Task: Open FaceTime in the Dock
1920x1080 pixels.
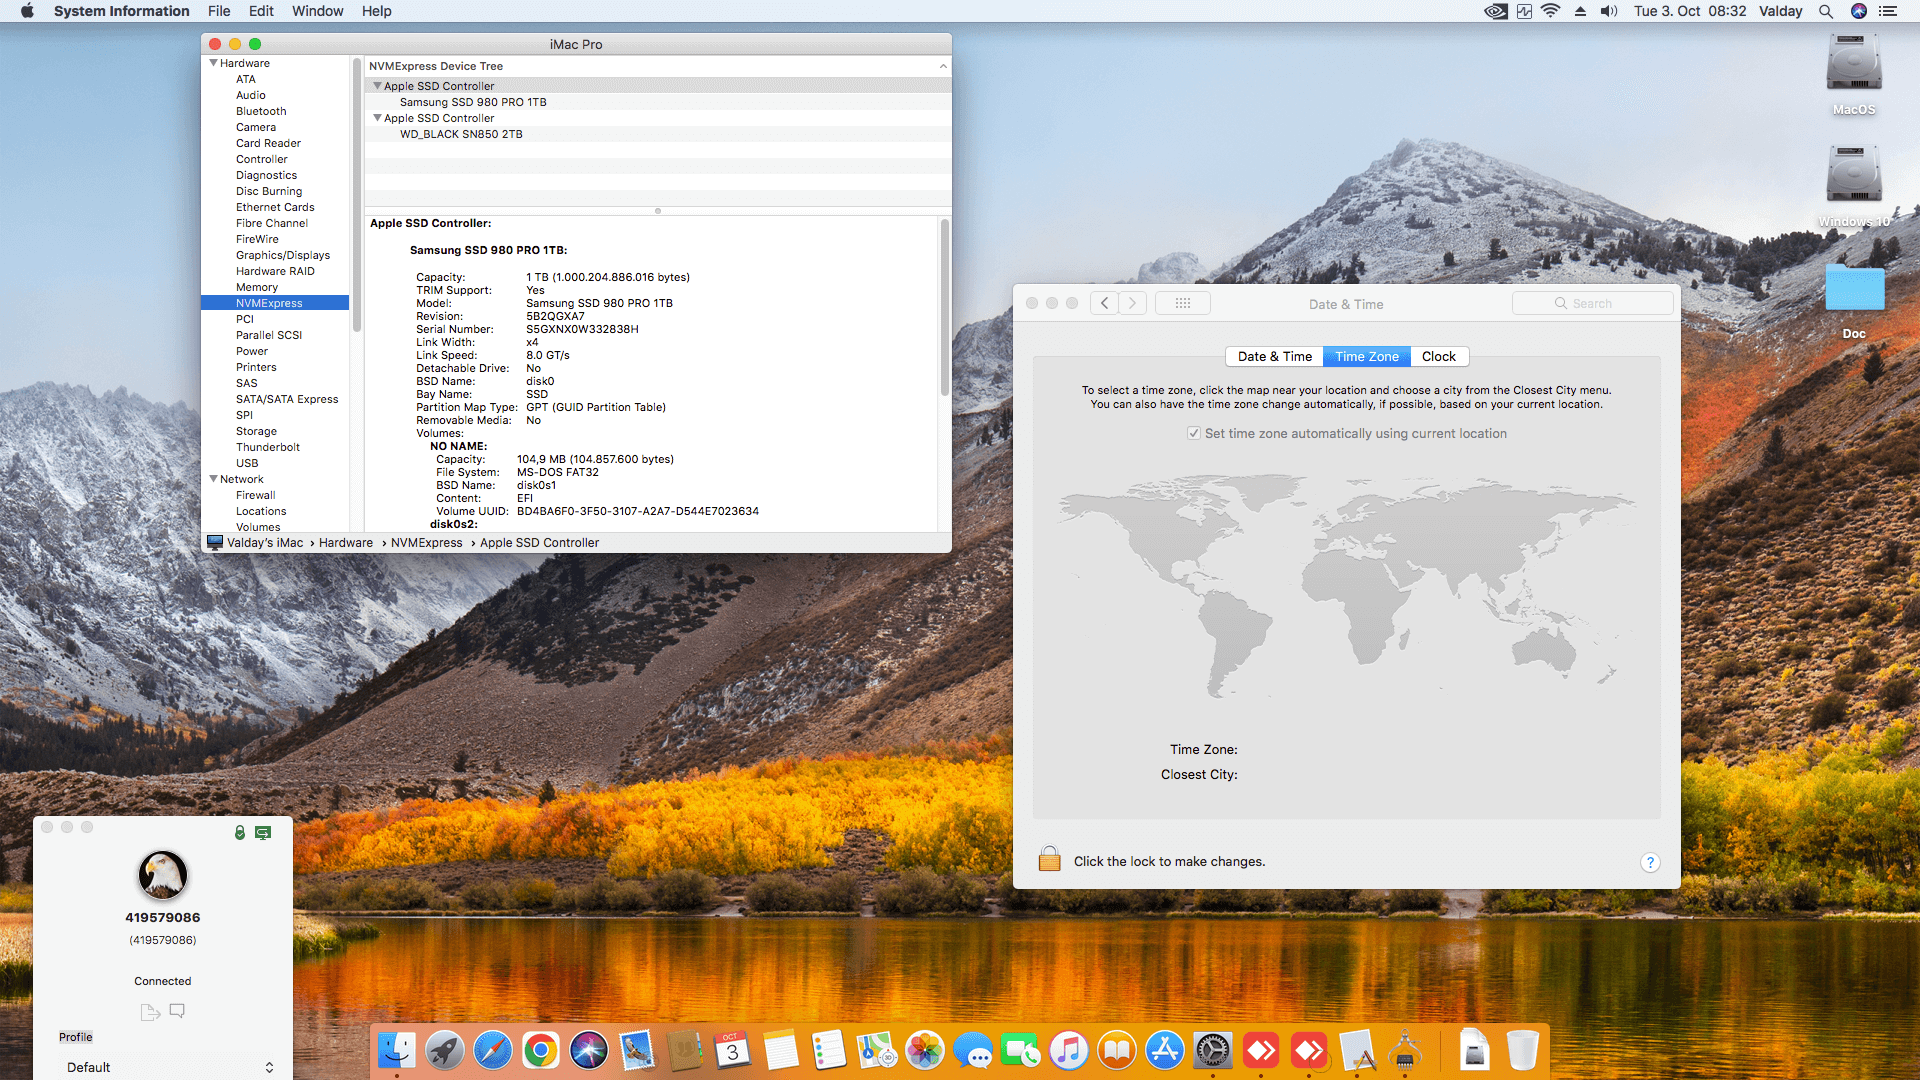Action: [1021, 1051]
